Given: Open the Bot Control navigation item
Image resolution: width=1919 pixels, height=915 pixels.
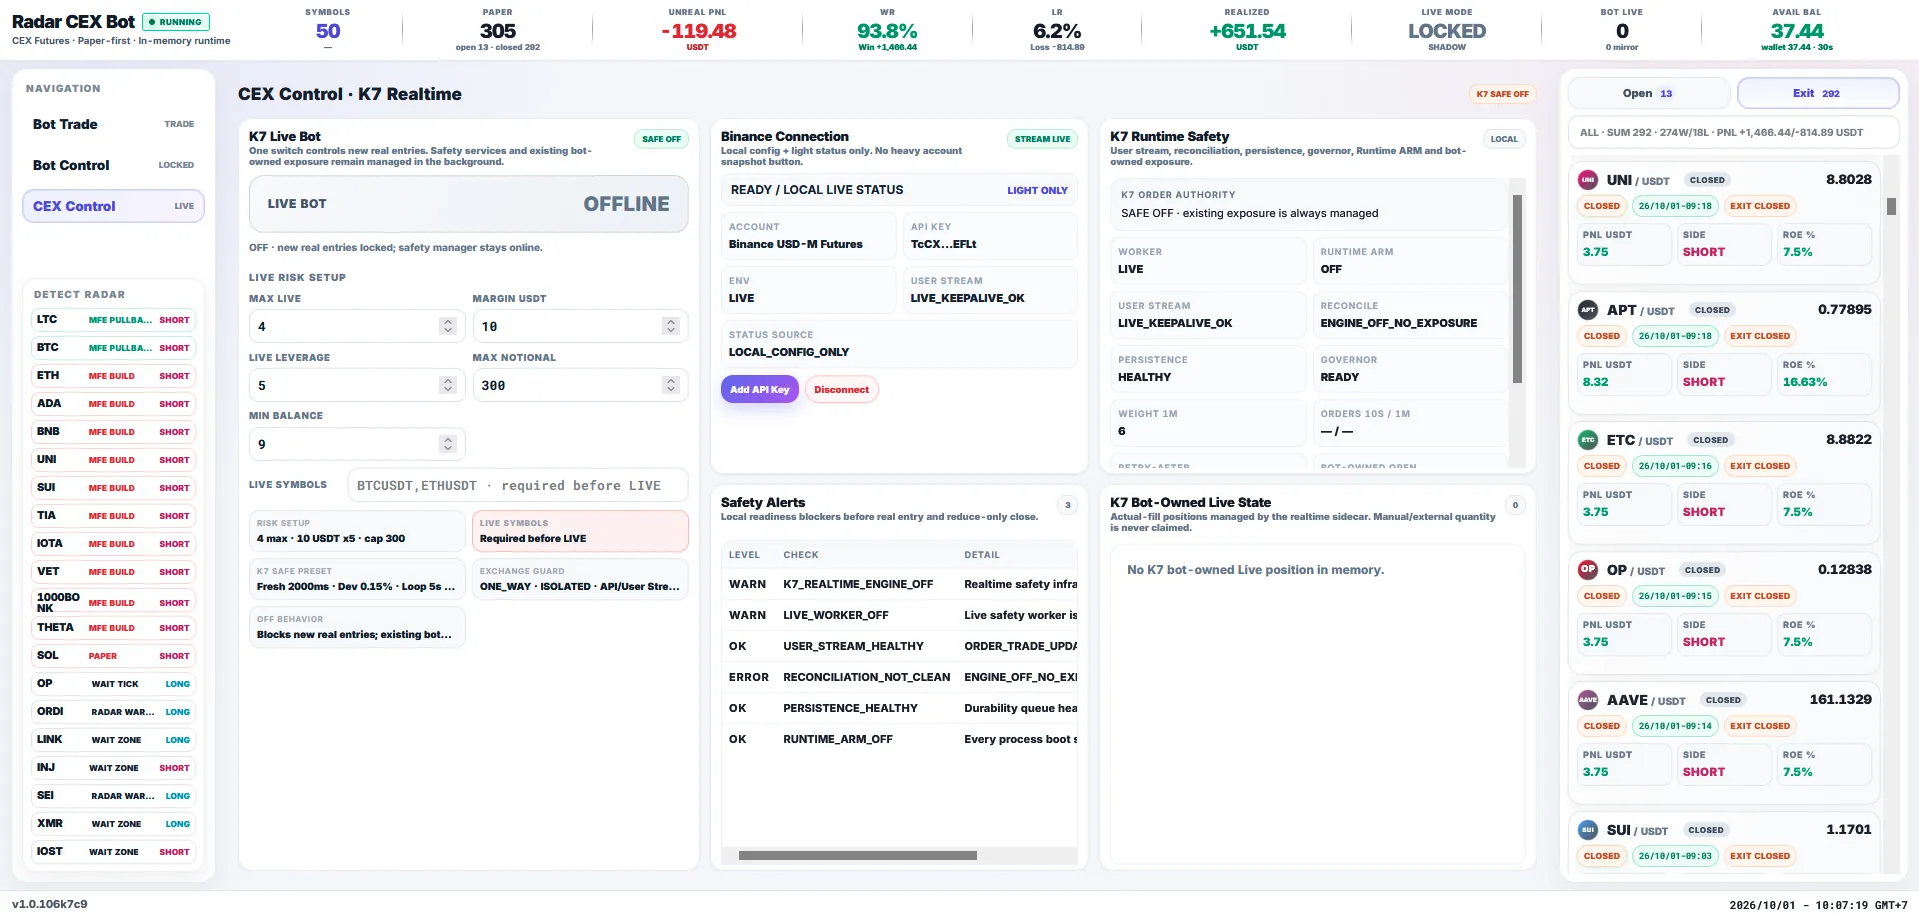Looking at the screenshot, I should (x=113, y=165).
